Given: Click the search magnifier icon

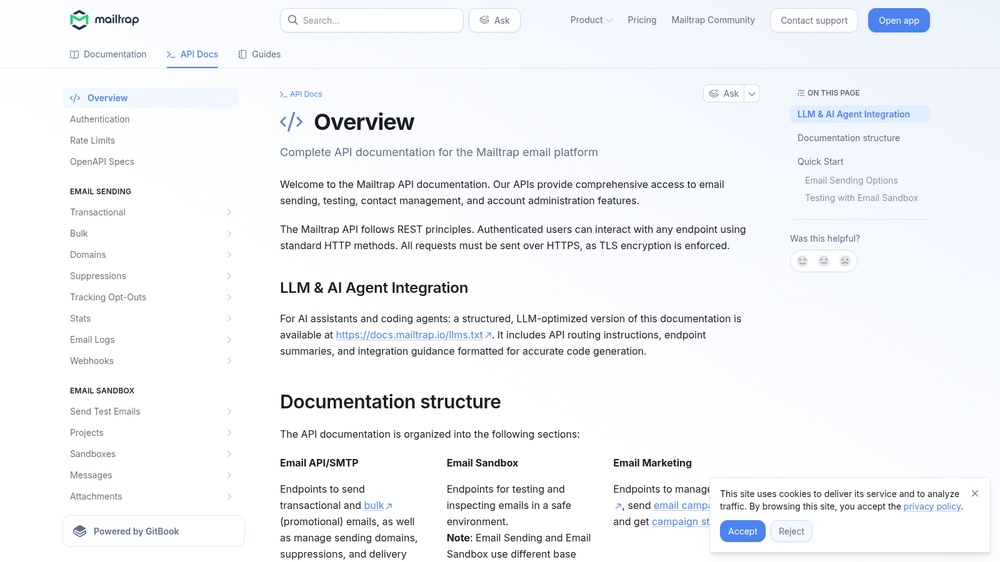Looking at the screenshot, I should coord(293,20).
